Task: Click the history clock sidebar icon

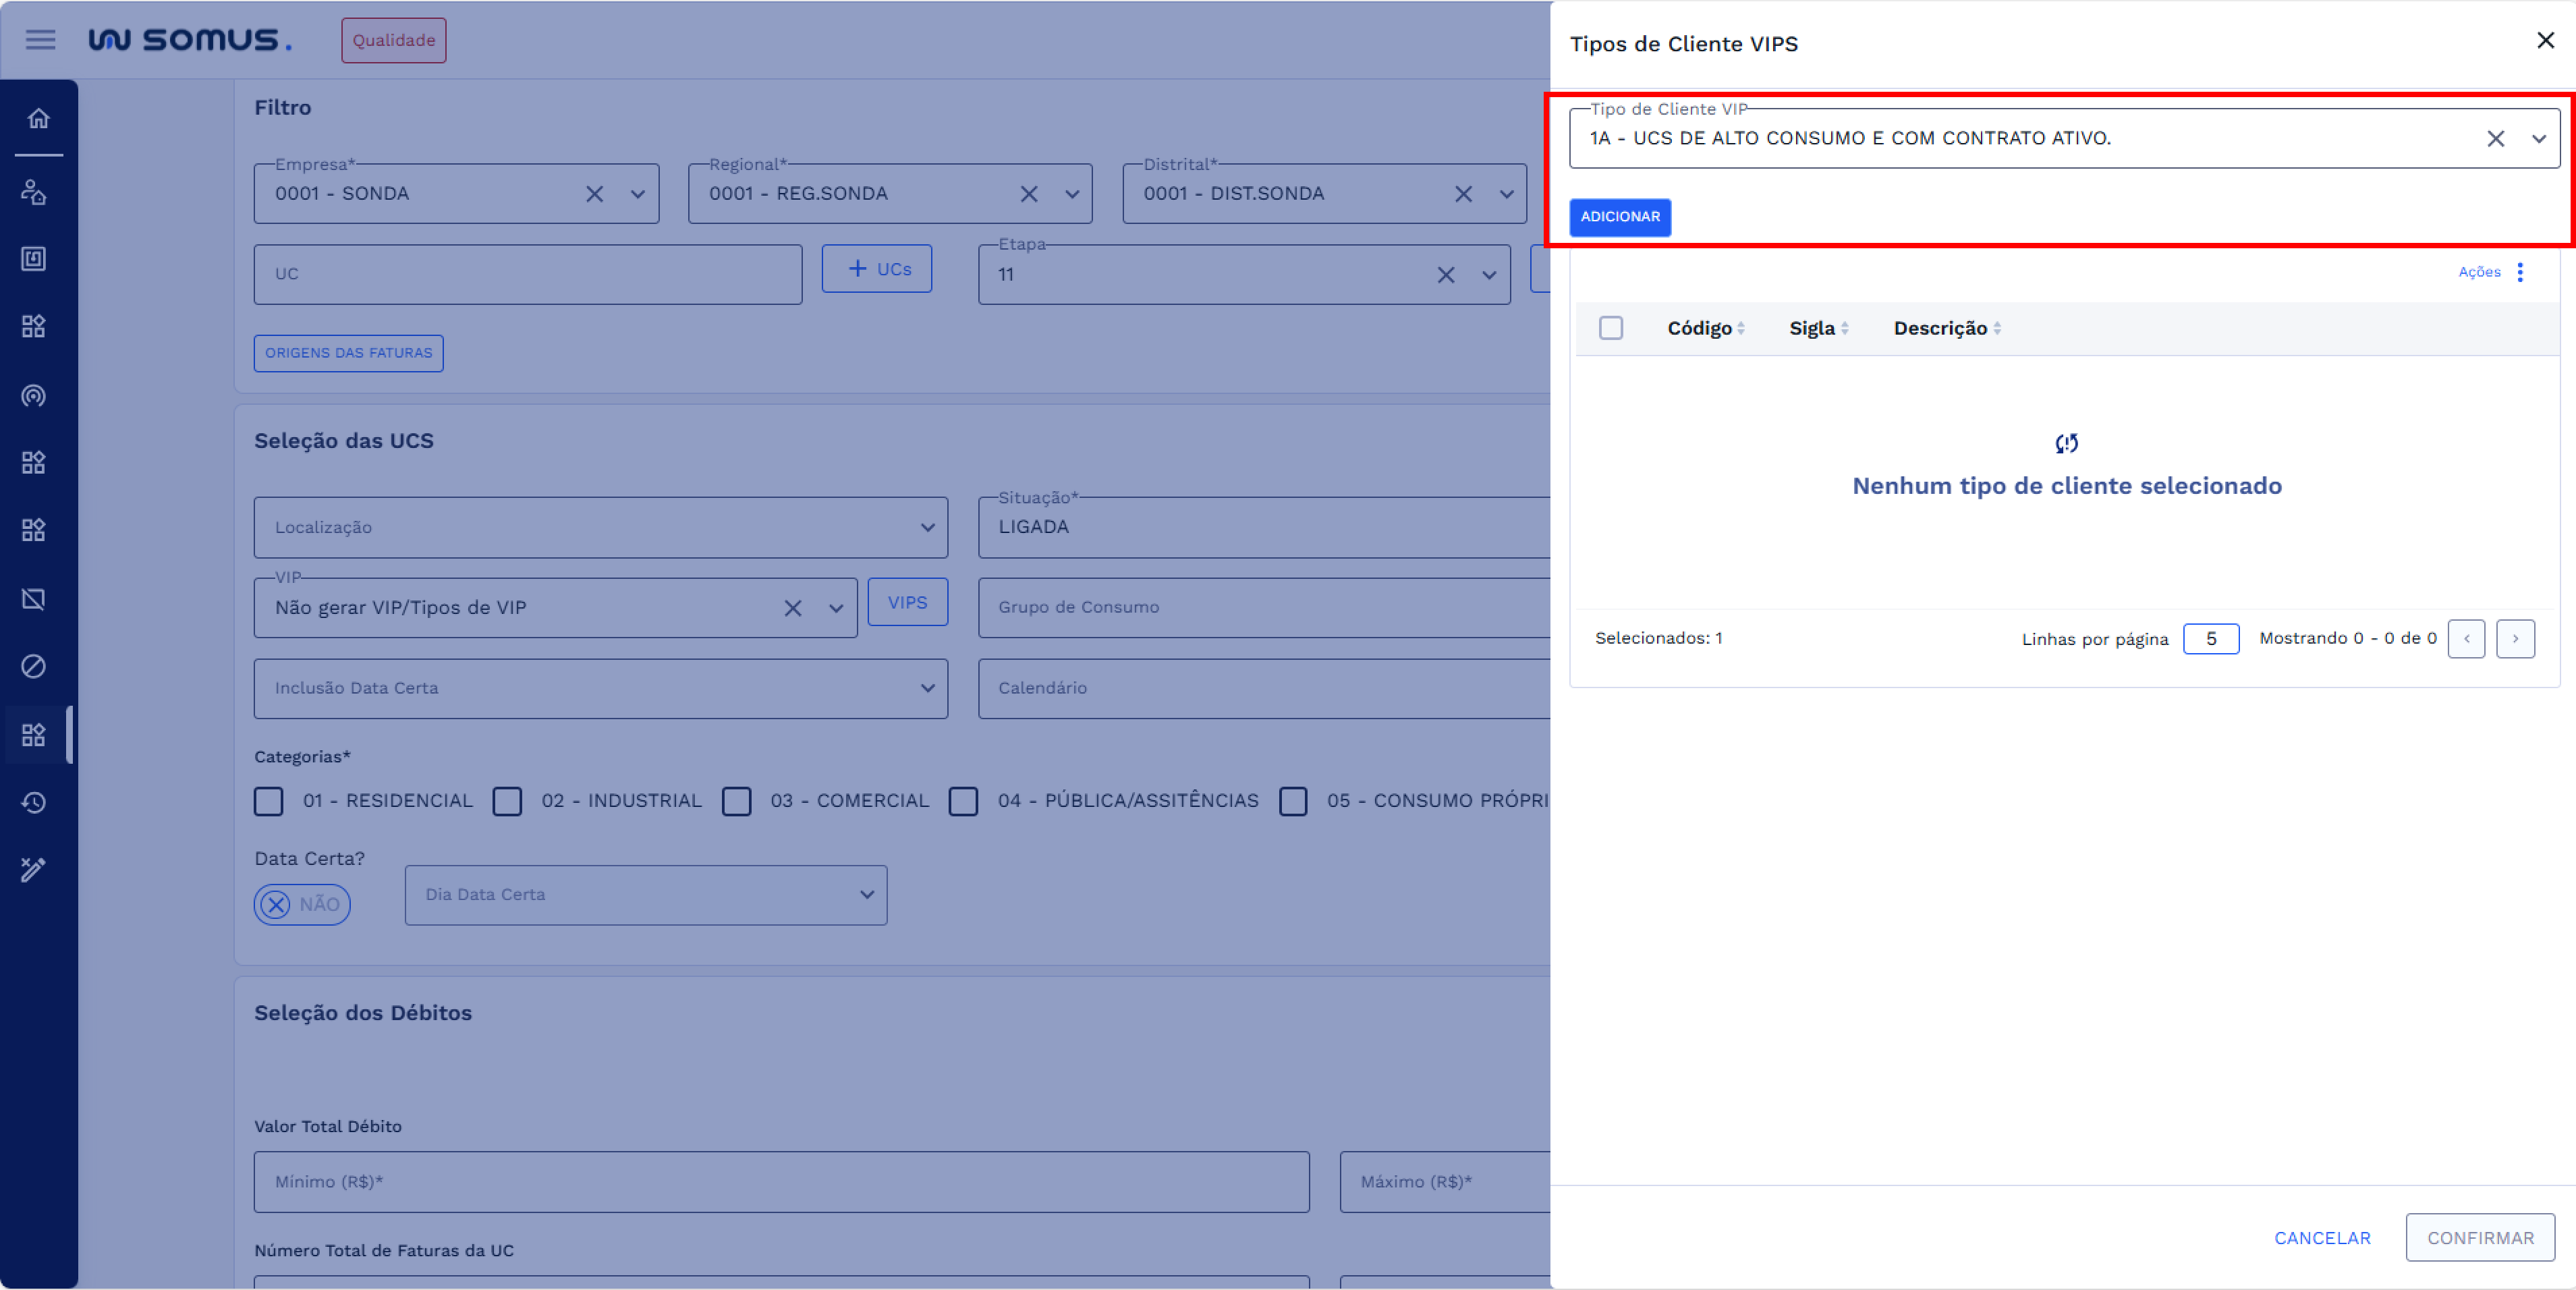Action: tap(34, 803)
